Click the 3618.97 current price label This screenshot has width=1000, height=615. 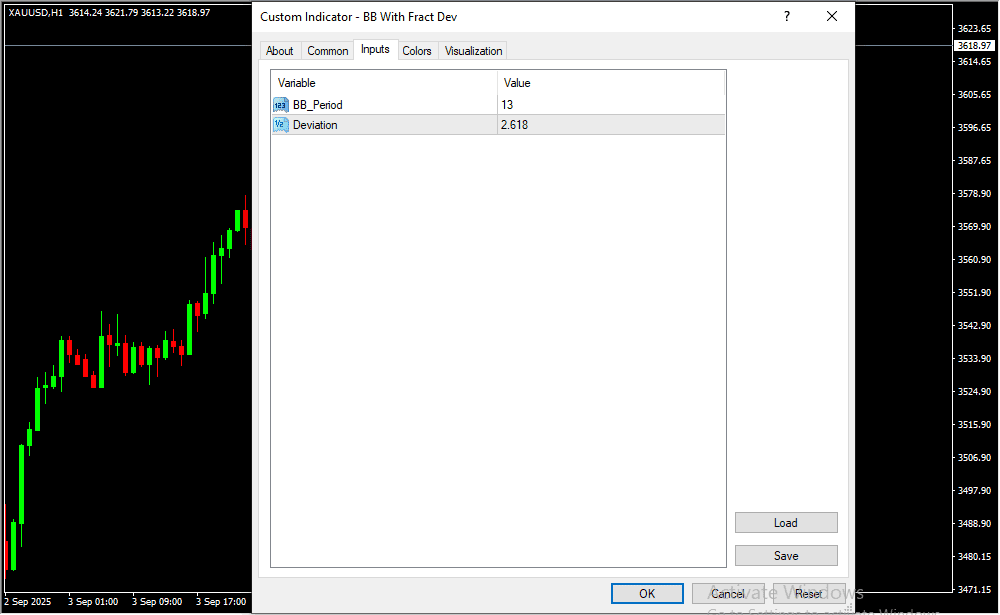click(973, 46)
